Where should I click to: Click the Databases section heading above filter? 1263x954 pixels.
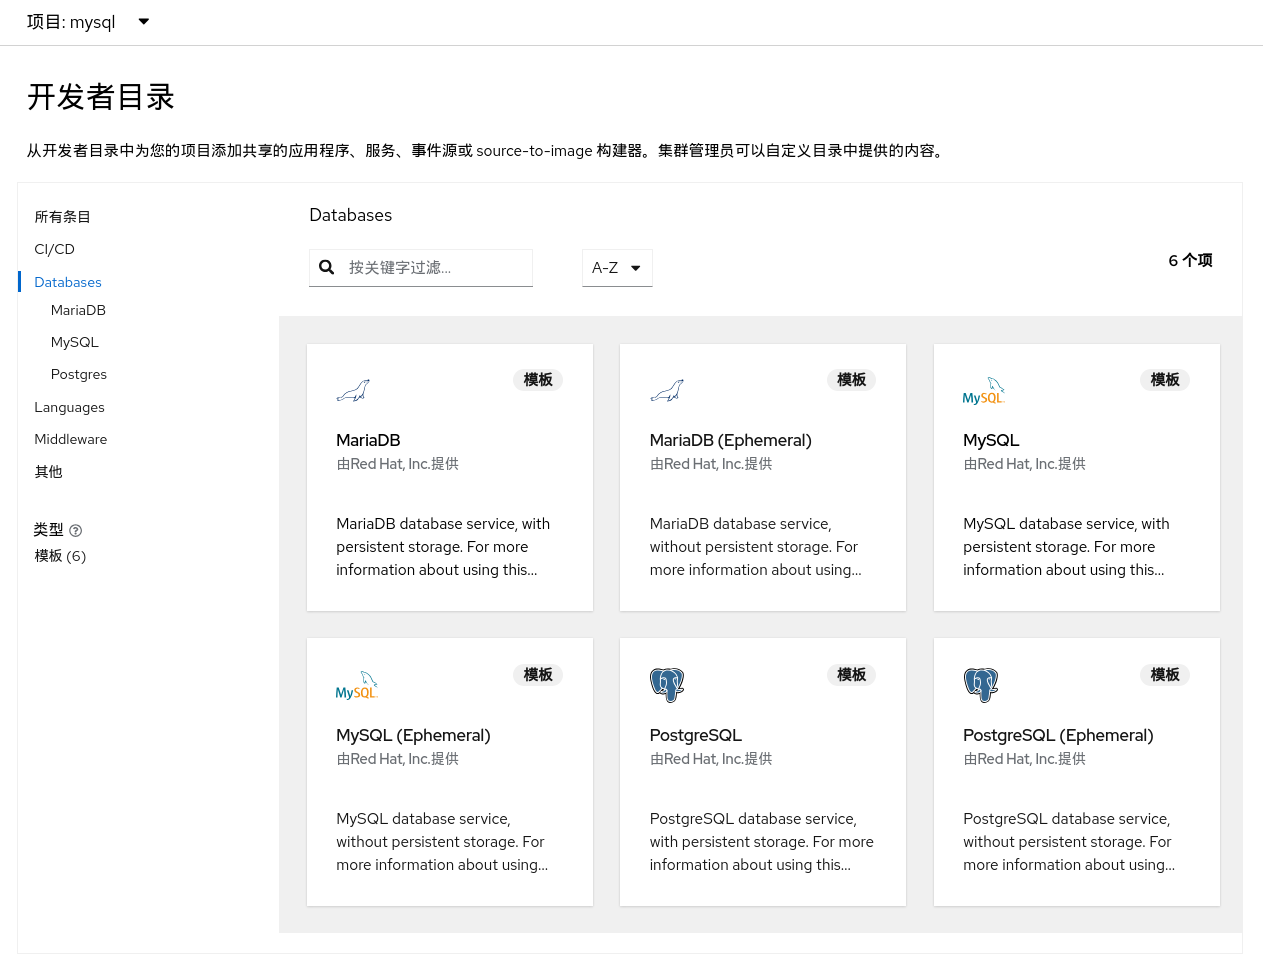[351, 215]
